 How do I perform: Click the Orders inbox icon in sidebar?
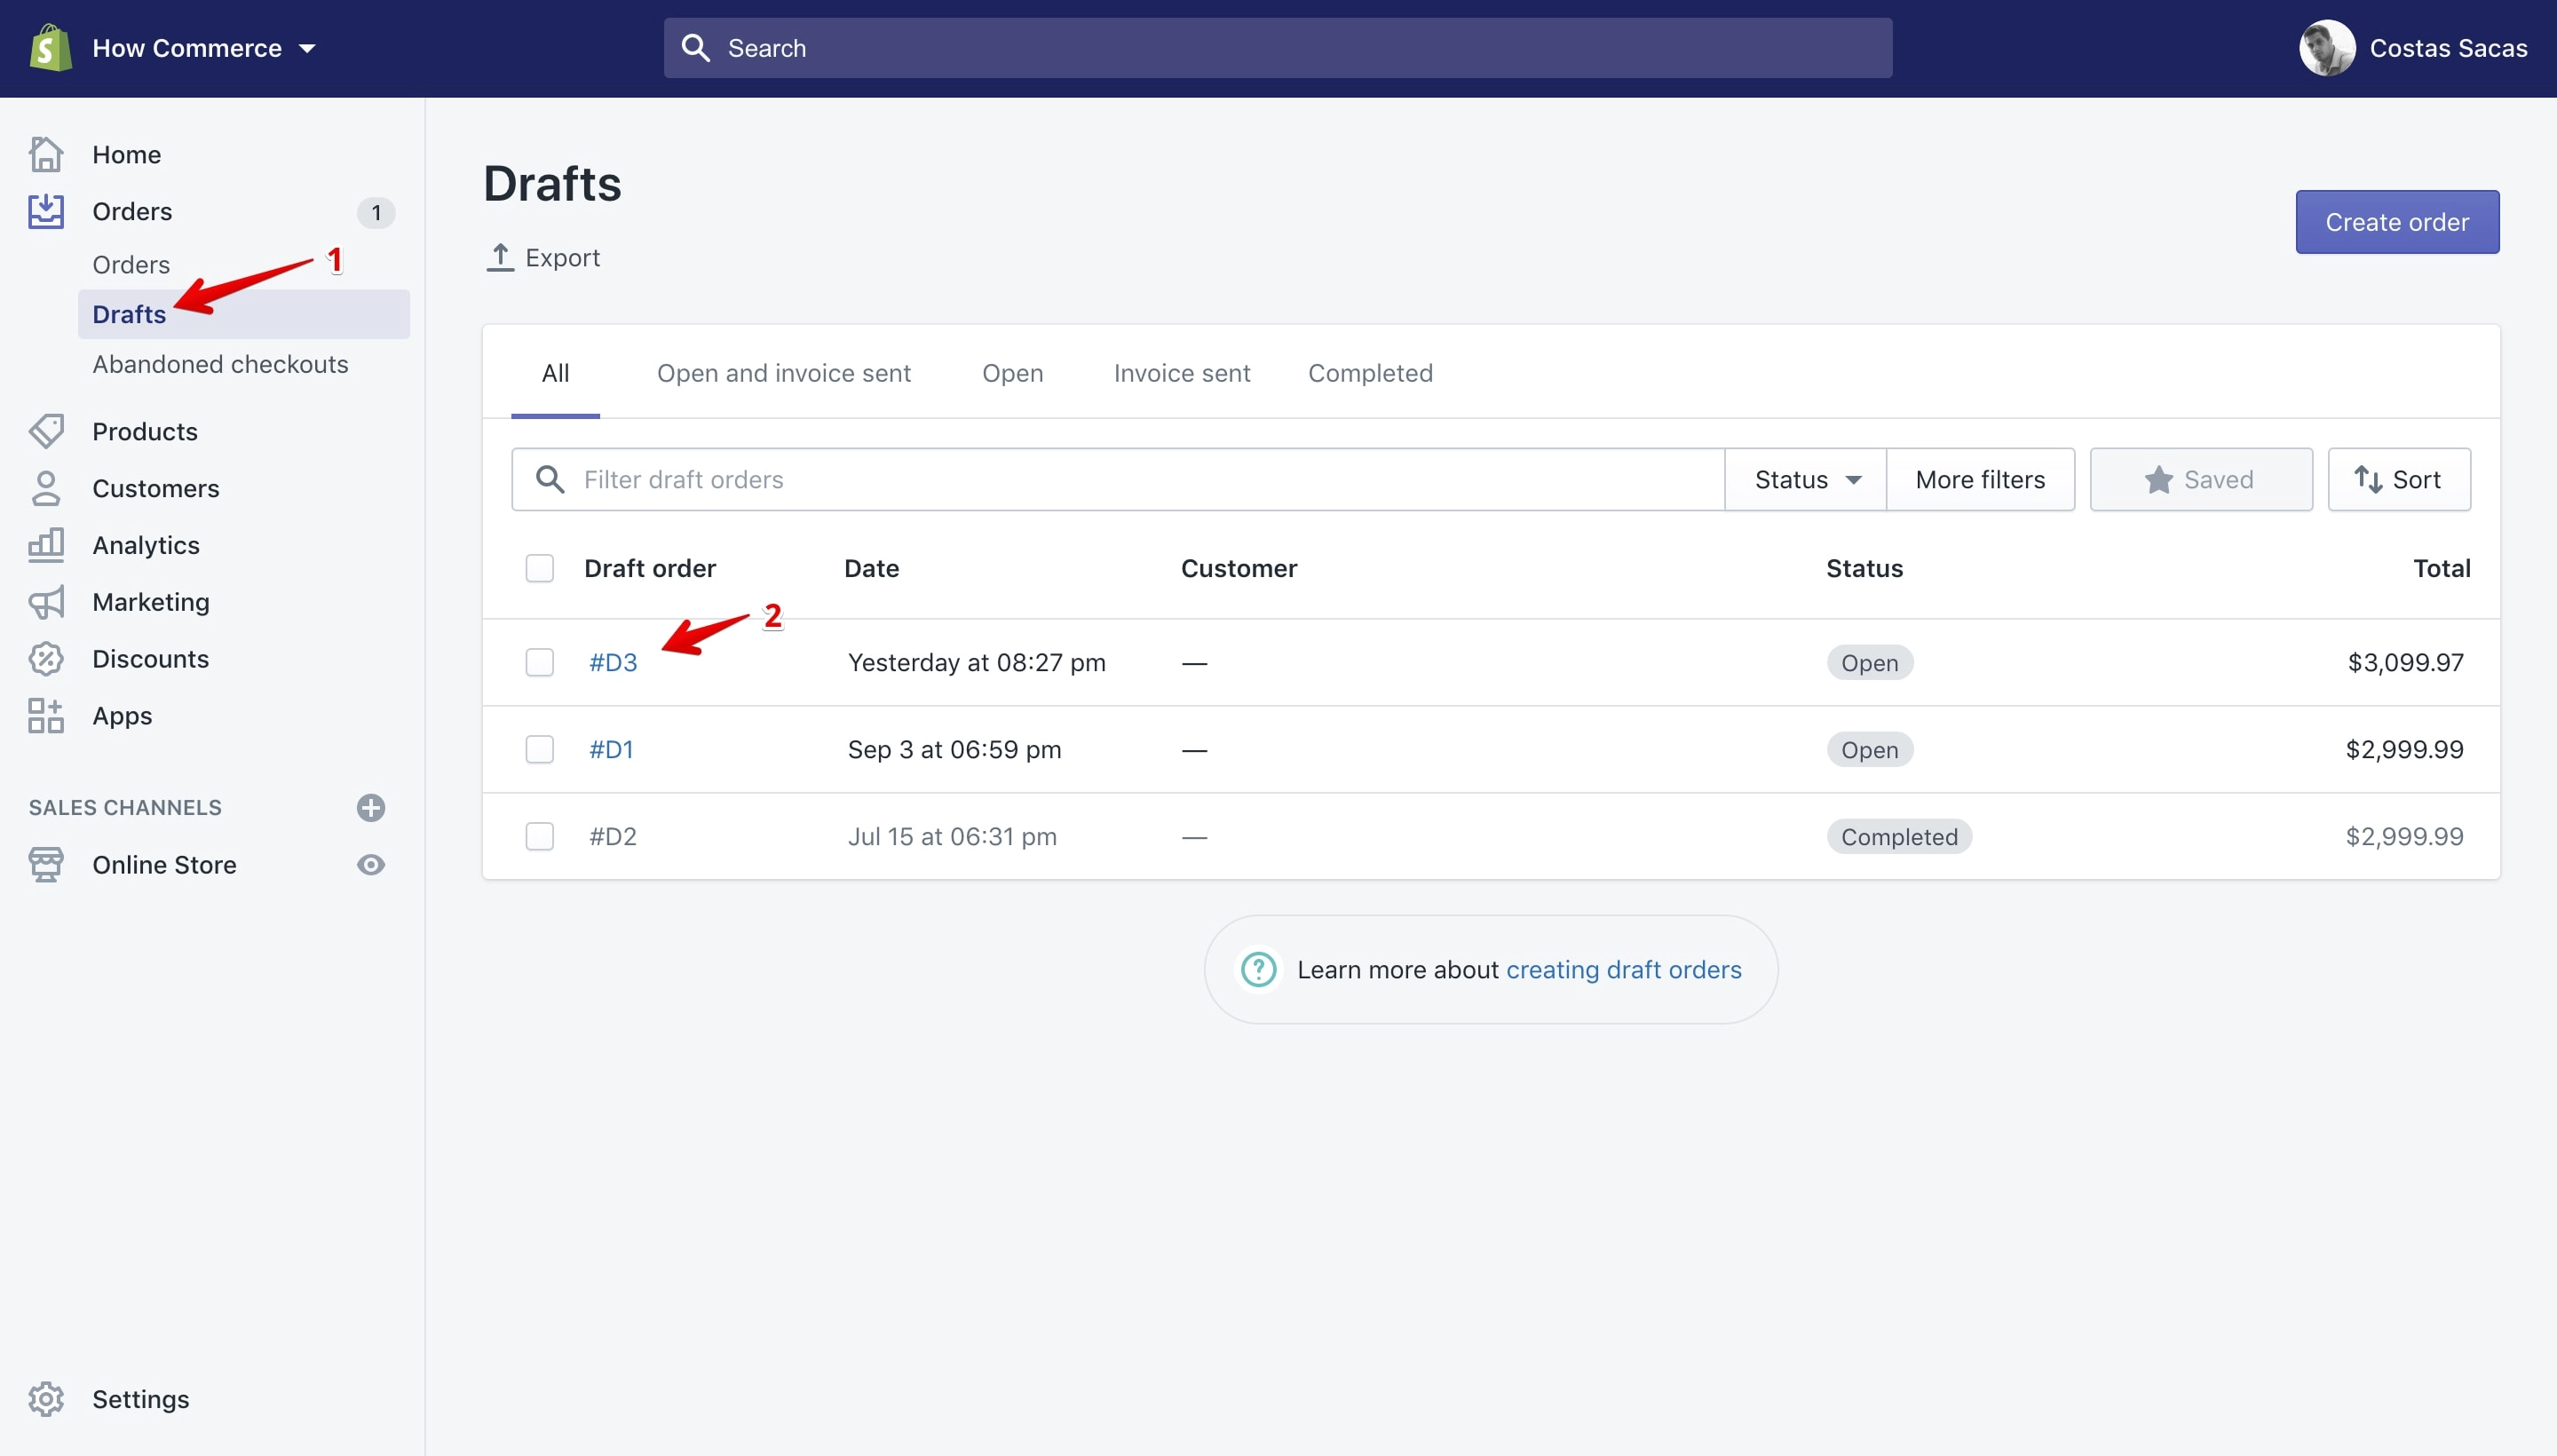click(x=46, y=211)
